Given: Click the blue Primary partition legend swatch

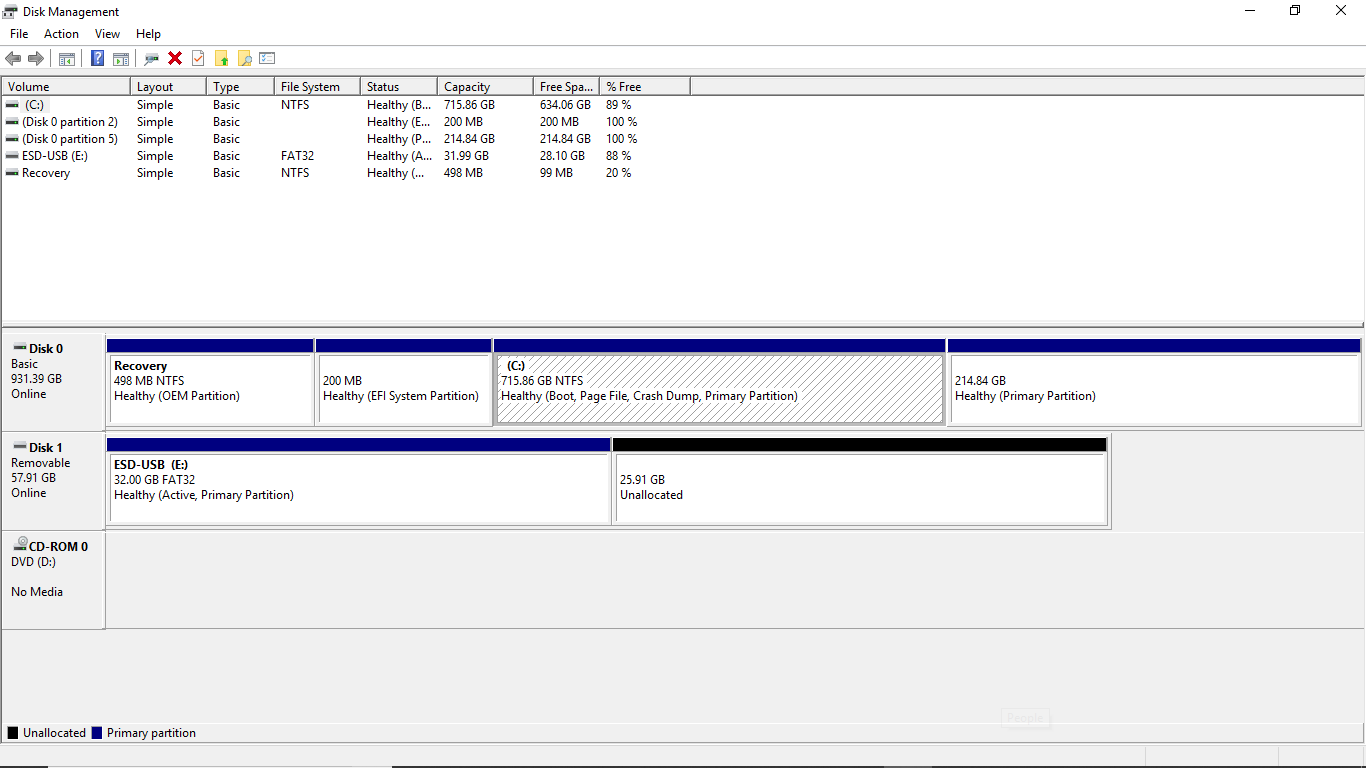Looking at the screenshot, I should coord(97,733).
